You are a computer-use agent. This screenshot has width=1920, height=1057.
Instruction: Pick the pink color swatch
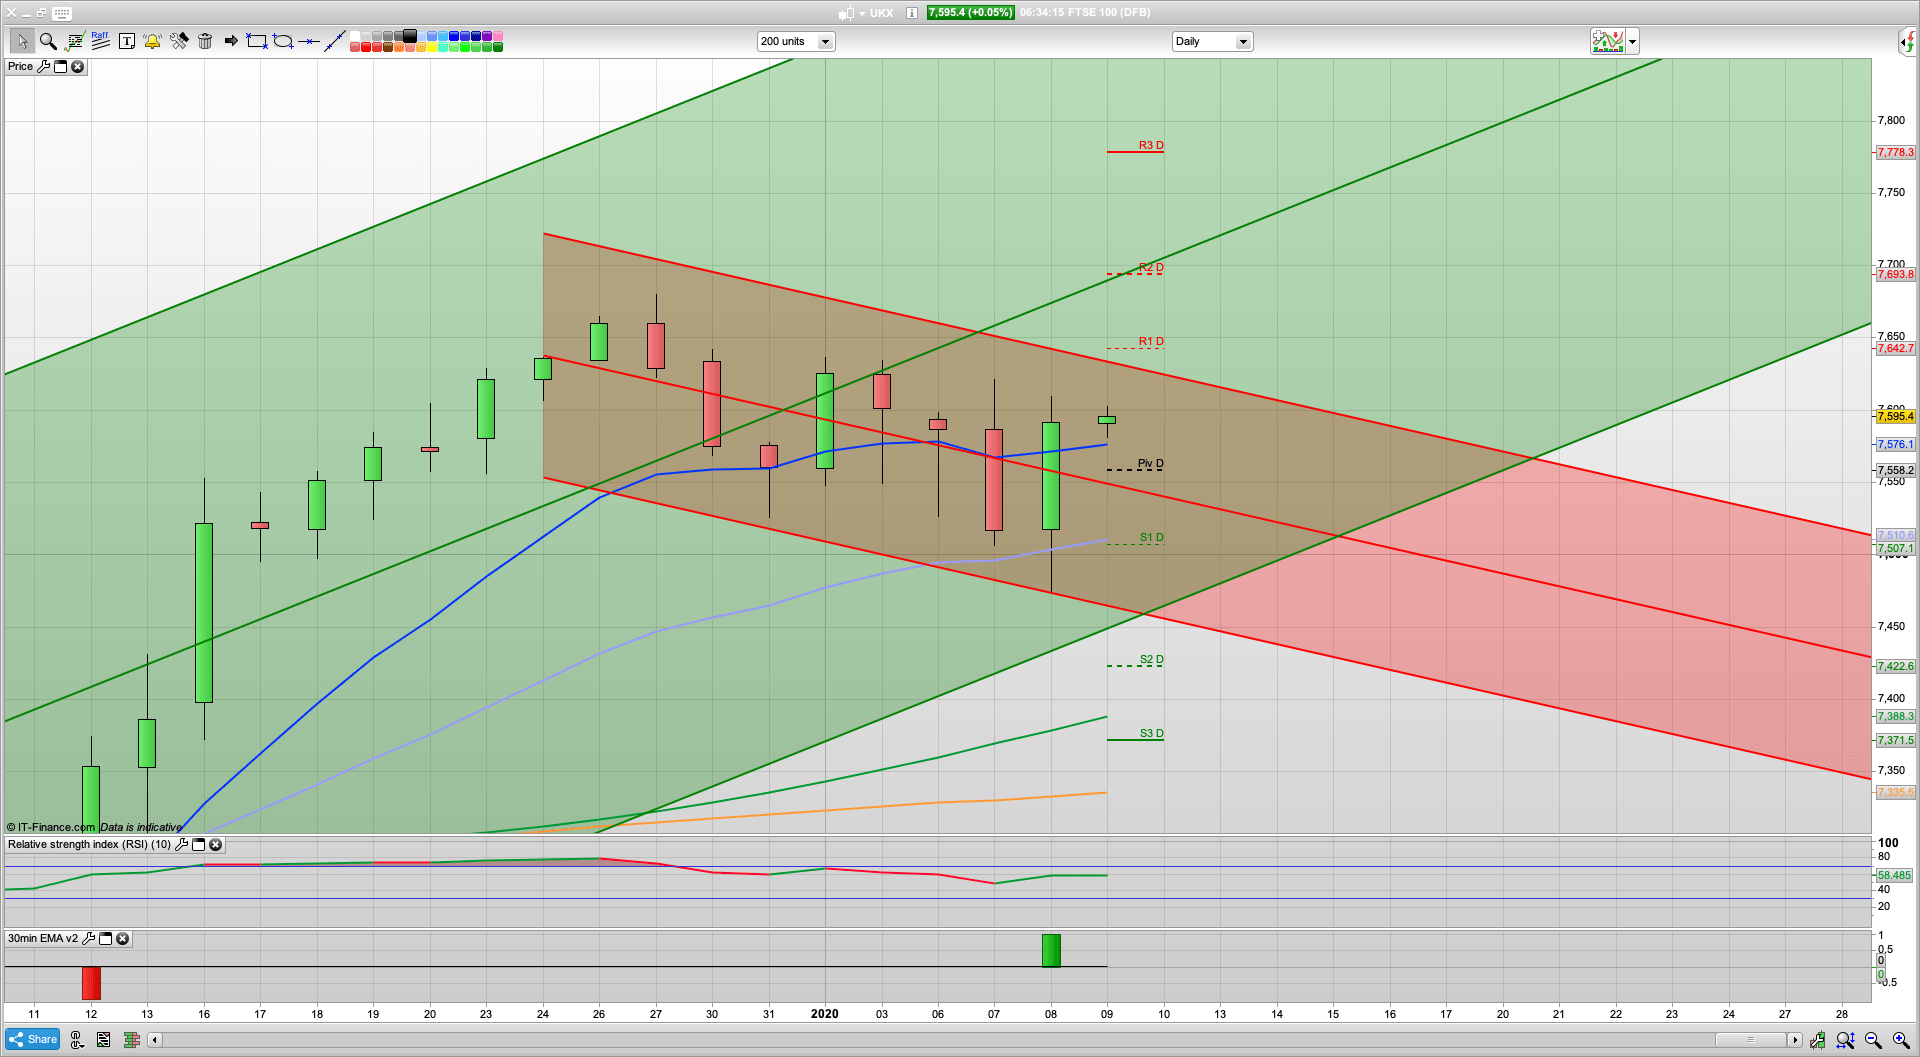[498, 36]
